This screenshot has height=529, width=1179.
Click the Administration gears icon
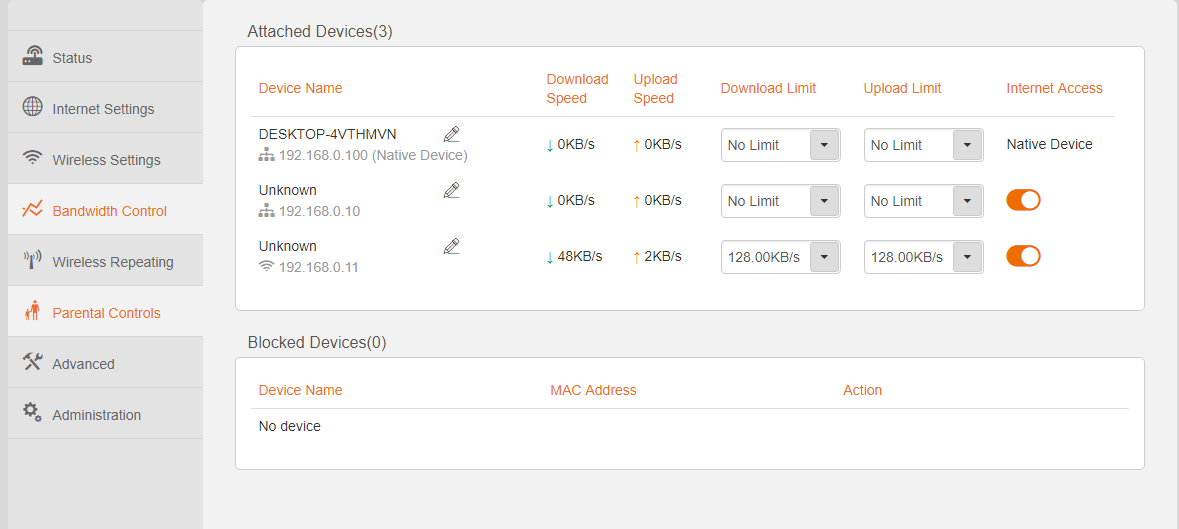33,413
